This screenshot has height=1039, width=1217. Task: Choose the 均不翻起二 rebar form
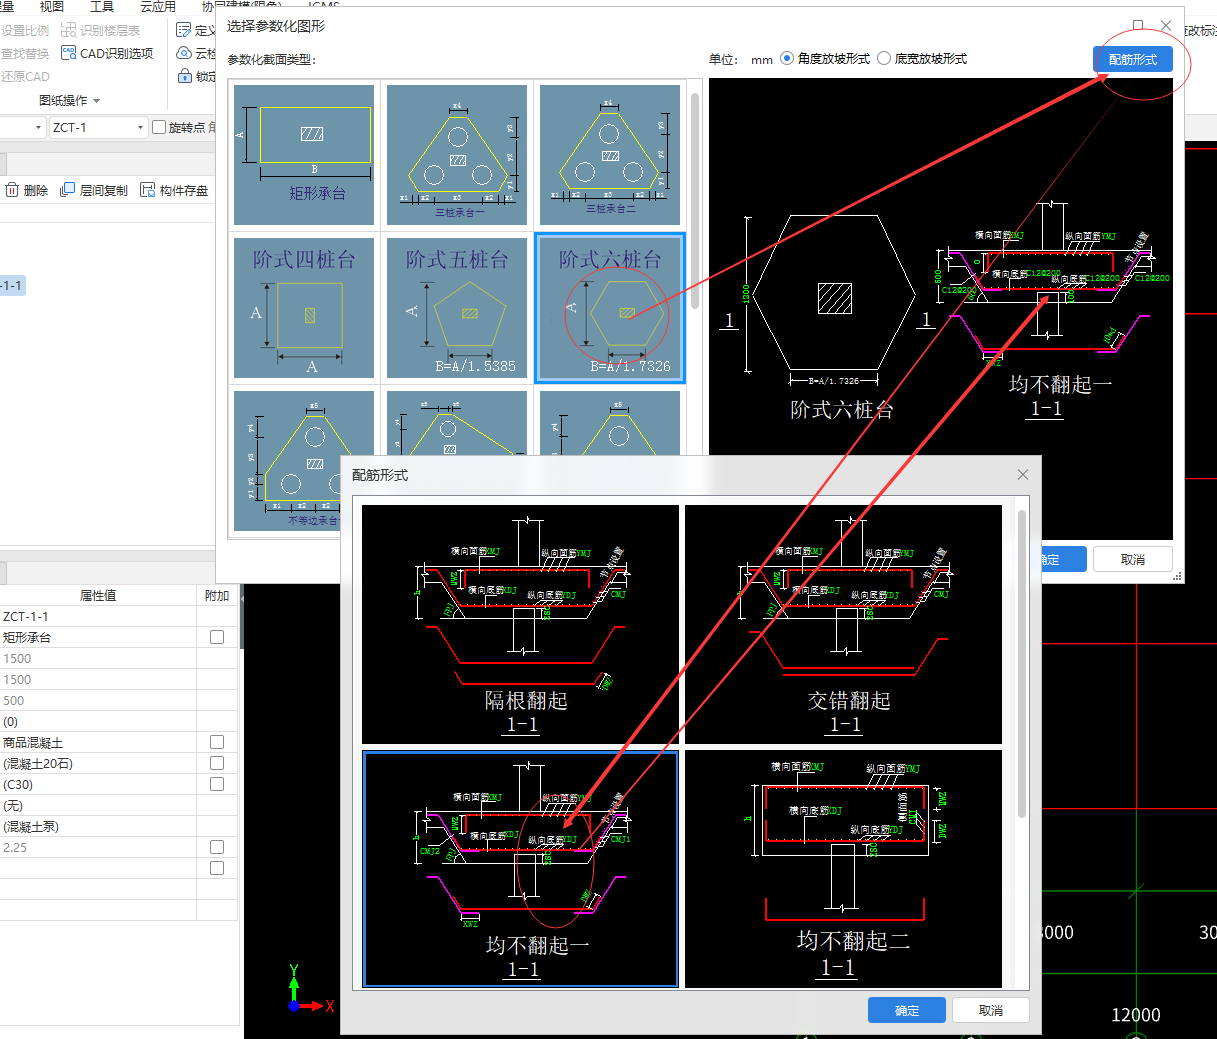click(x=844, y=869)
